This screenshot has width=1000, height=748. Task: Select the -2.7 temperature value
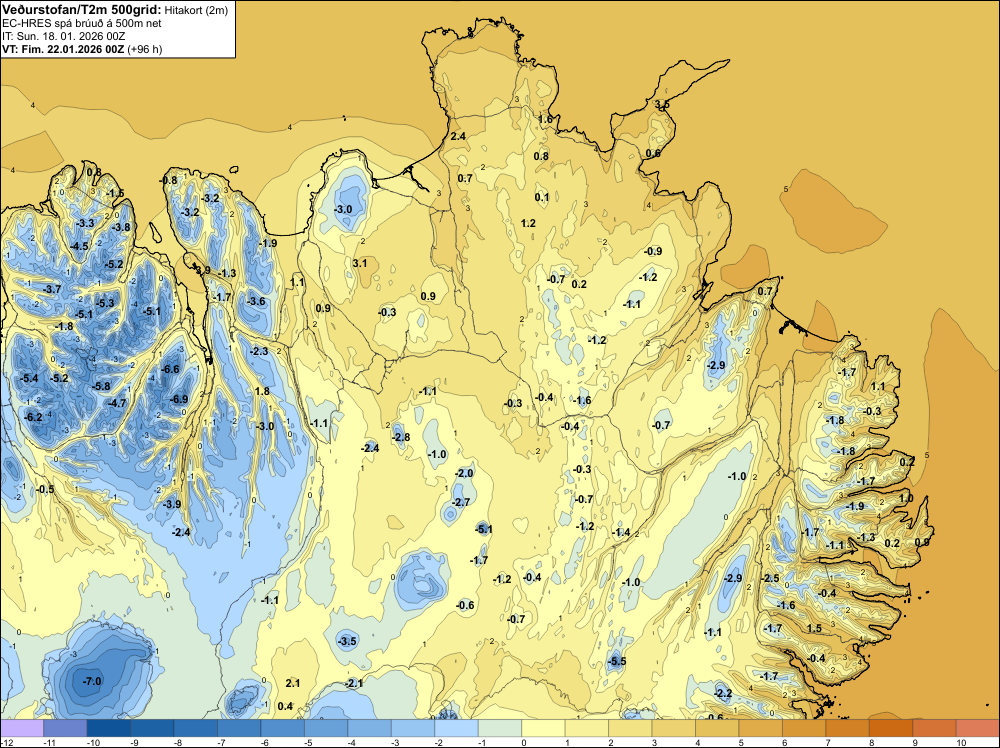[461, 502]
